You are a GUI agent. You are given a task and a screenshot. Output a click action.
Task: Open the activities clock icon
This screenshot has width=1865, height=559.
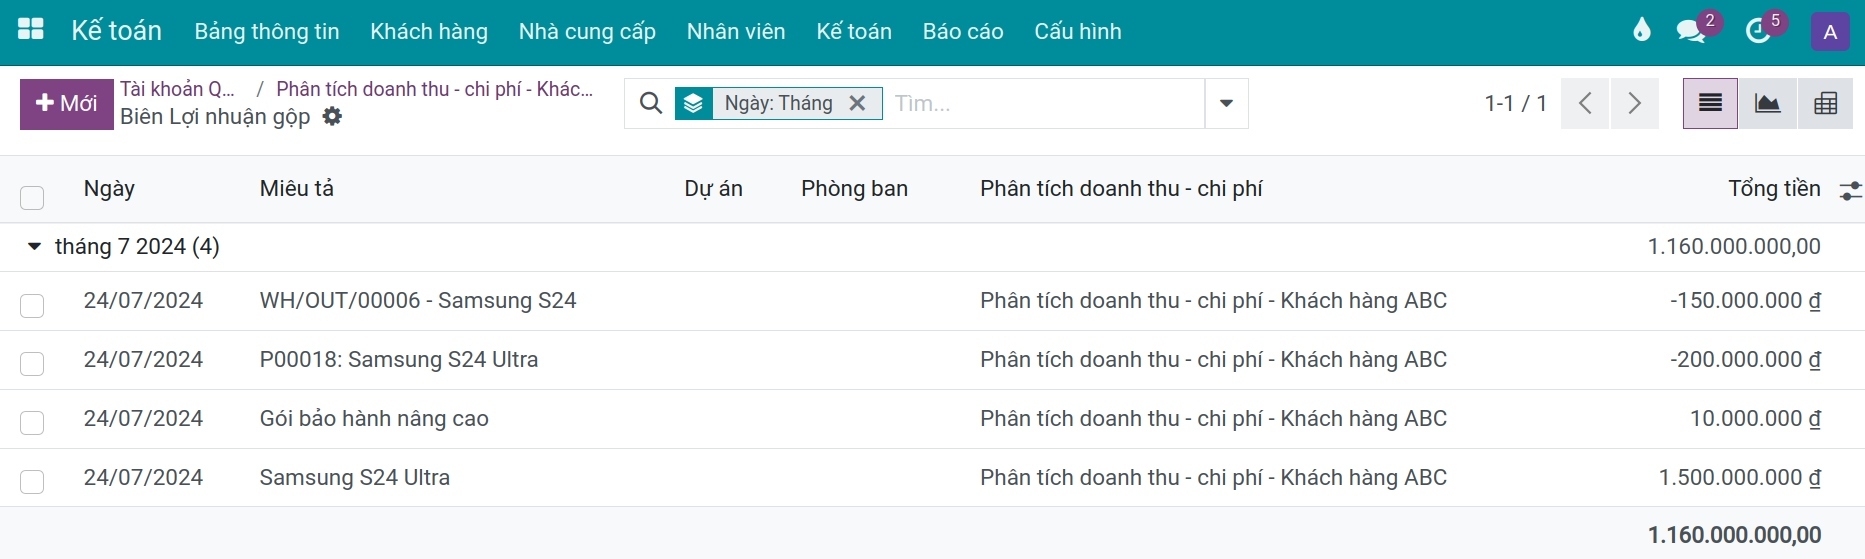pos(1758,31)
